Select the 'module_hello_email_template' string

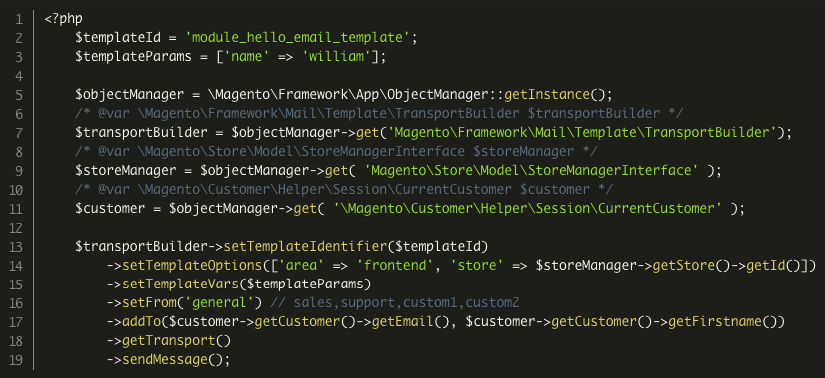pyautogui.click(x=297, y=38)
